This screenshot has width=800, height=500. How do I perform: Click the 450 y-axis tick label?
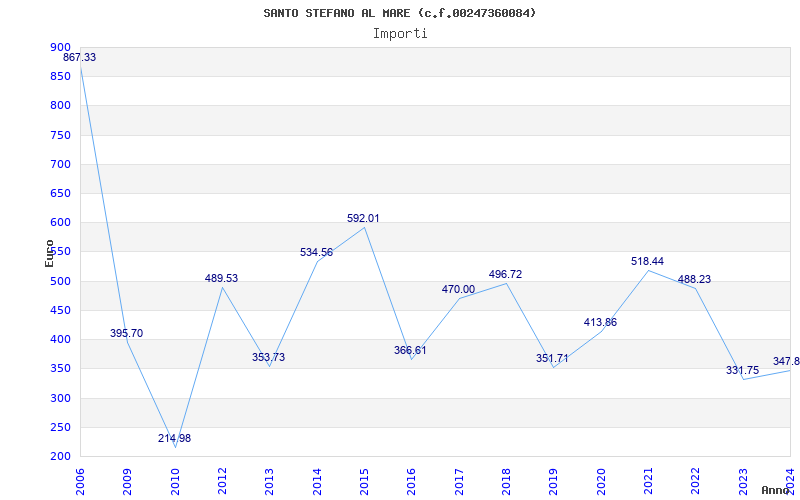pyautogui.click(x=60, y=310)
